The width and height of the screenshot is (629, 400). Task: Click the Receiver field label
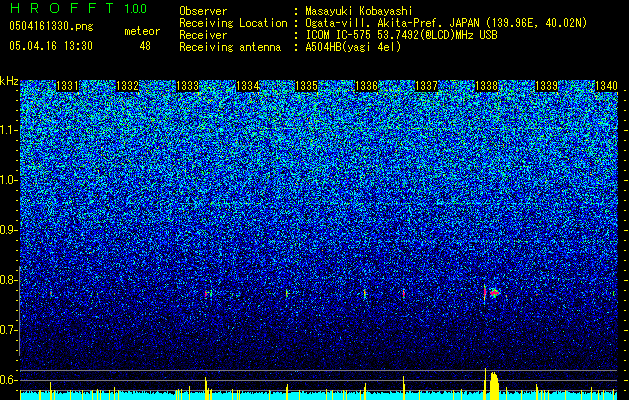203,35
